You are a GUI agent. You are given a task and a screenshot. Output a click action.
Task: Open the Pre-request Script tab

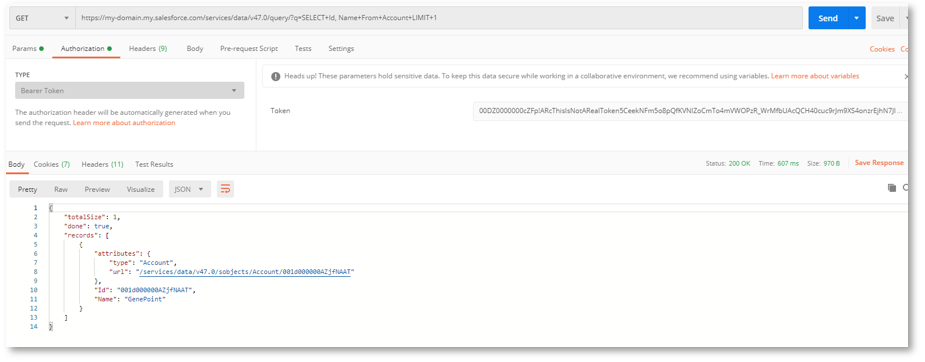[x=249, y=48]
